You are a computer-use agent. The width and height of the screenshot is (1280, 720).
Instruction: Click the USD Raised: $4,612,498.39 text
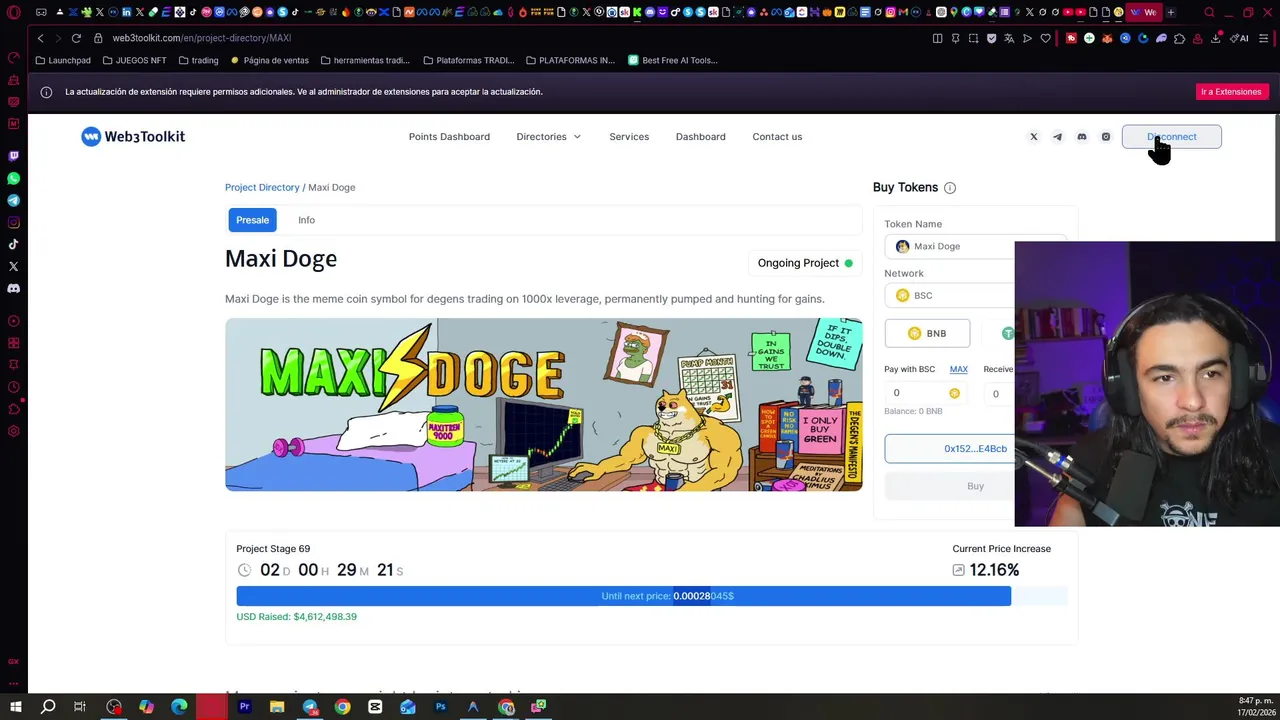(x=296, y=617)
